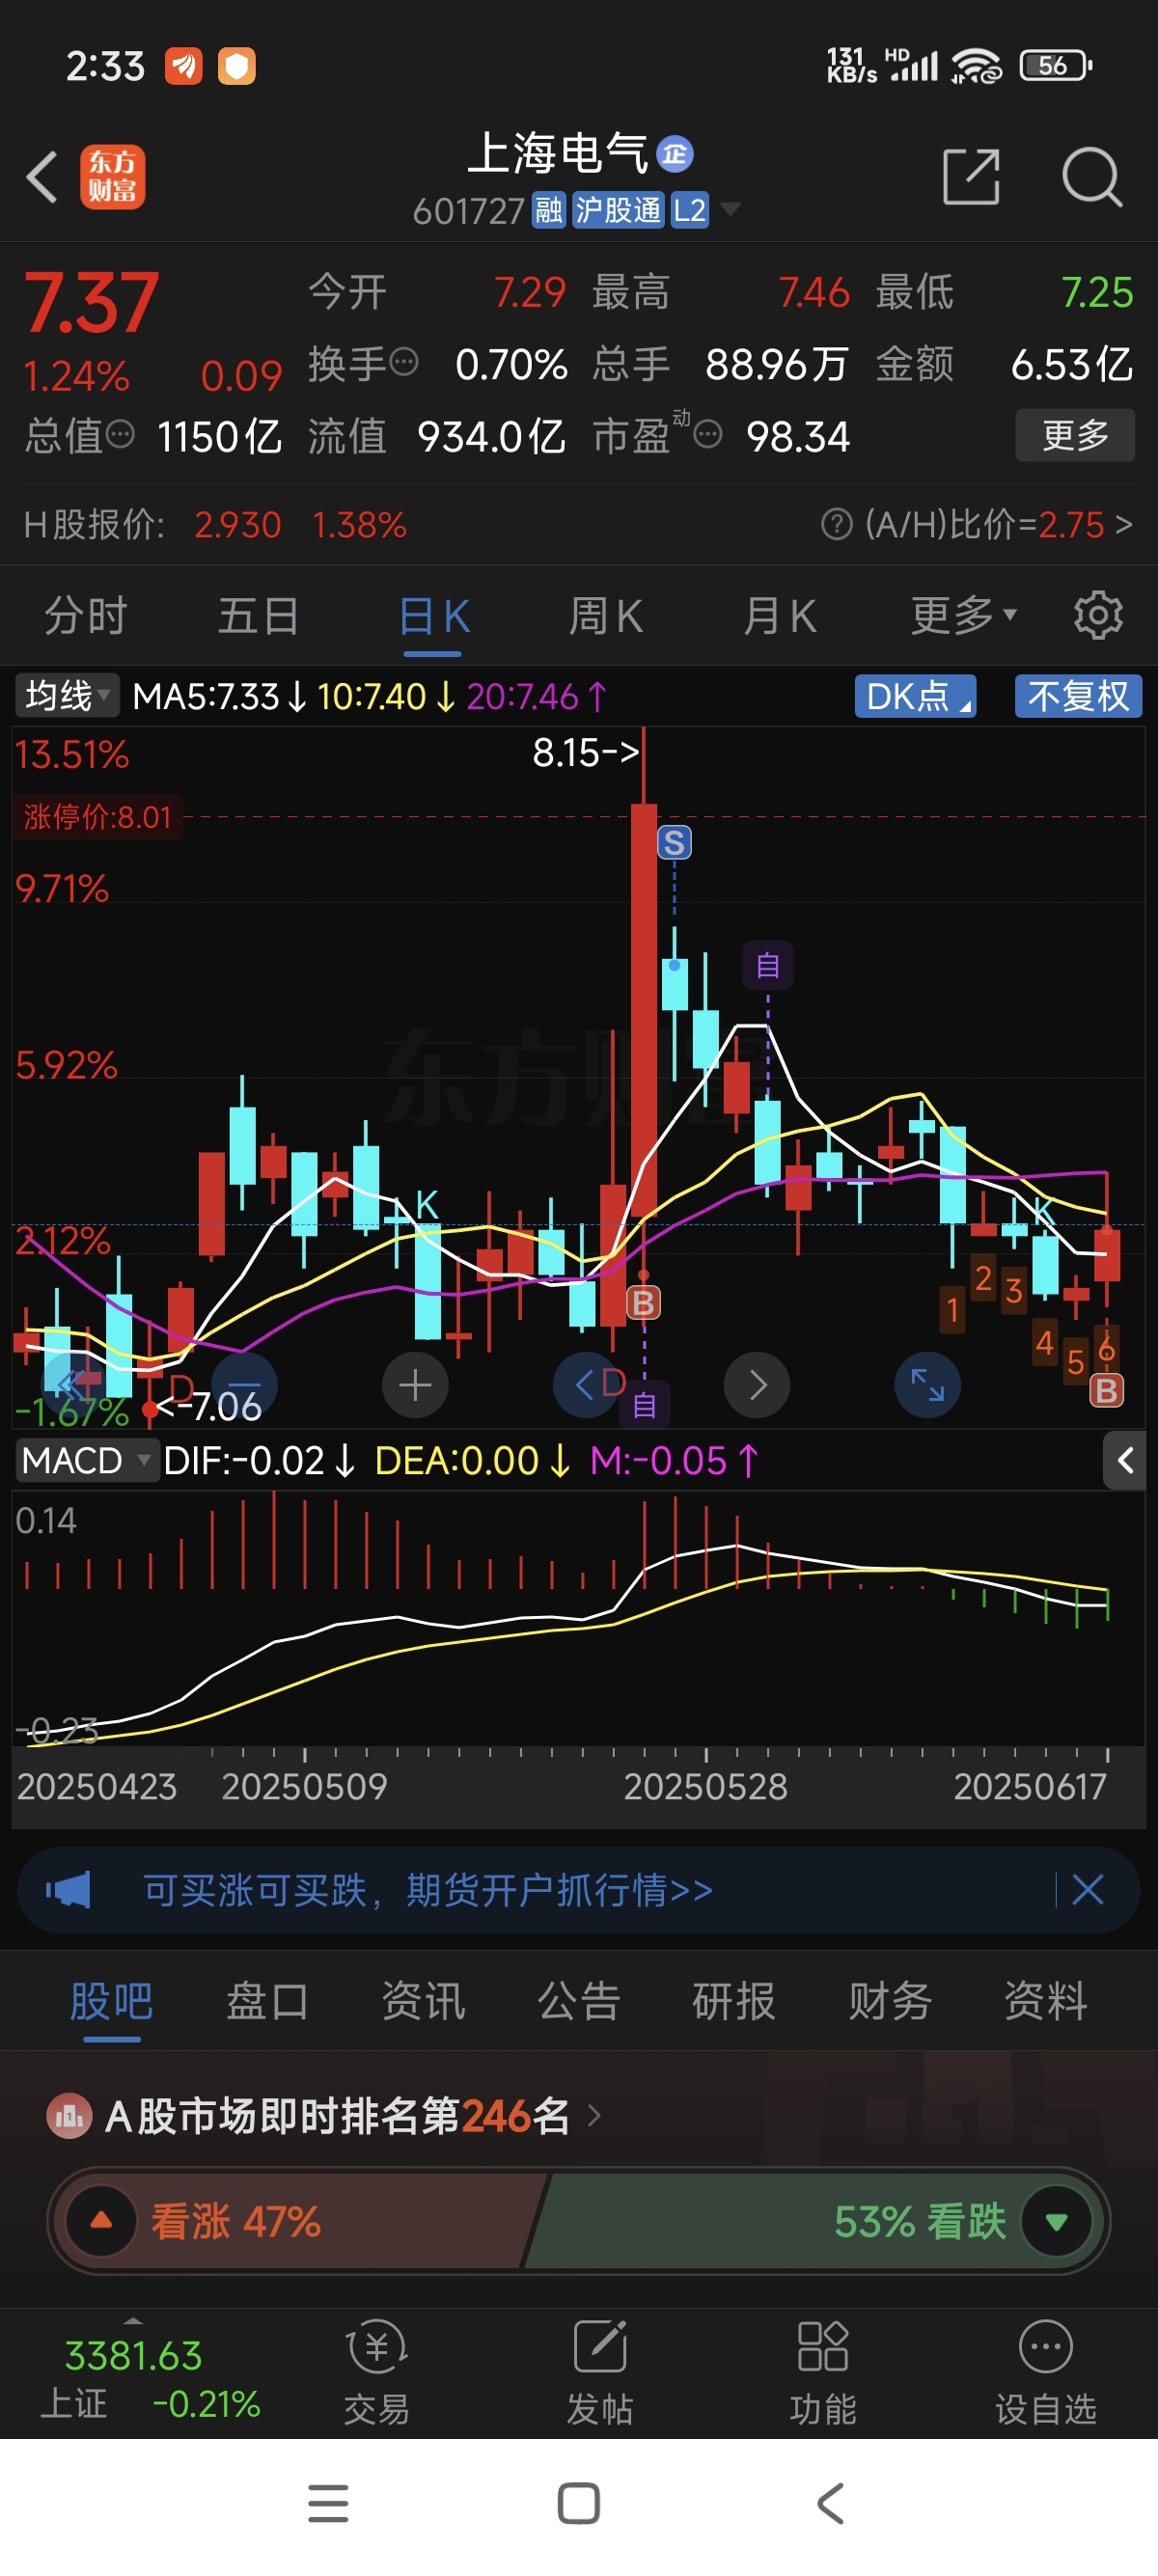Move chart right with the arrow button
This screenshot has width=1158, height=2576.
(757, 1385)
